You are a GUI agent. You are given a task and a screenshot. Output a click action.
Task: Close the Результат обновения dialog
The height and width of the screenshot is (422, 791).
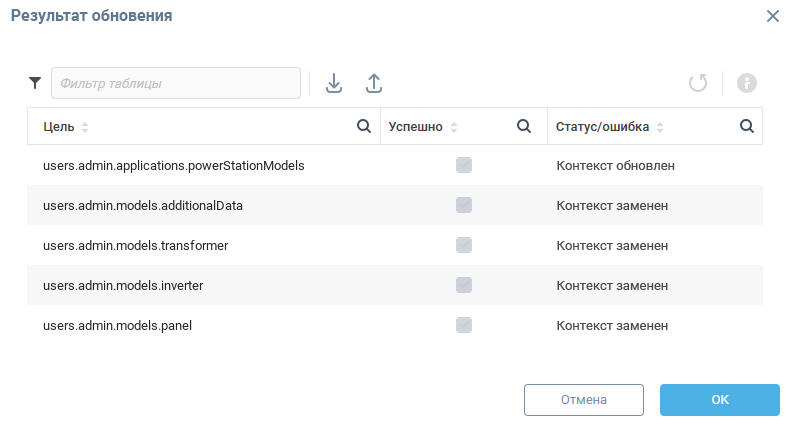click(773, 16)
